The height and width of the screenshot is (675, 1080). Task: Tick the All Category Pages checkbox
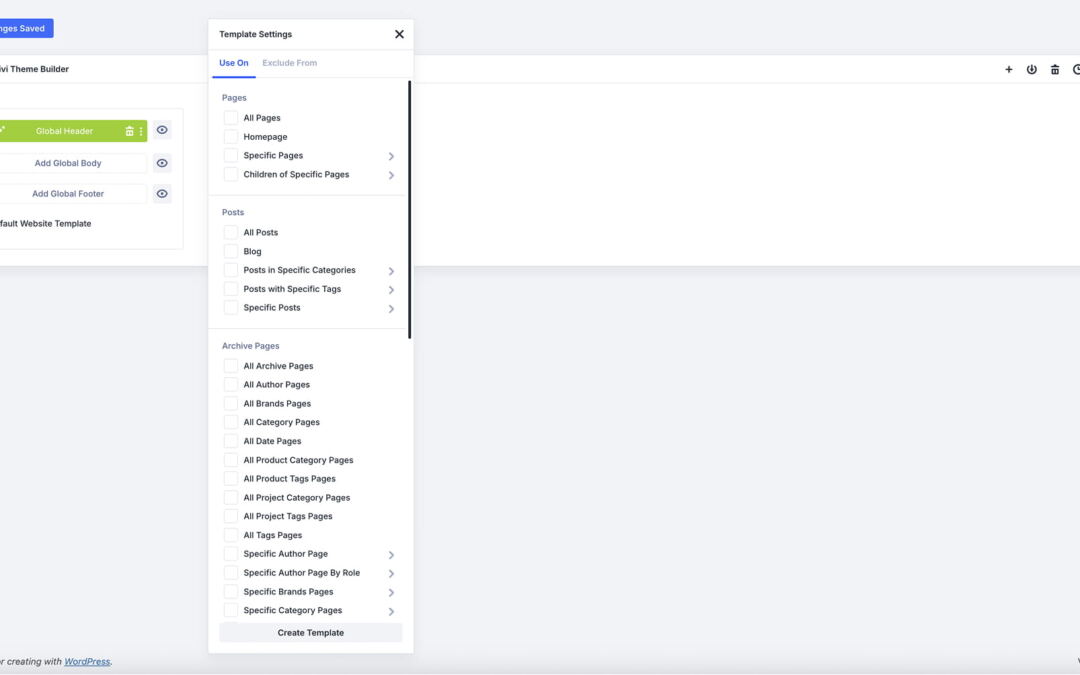tap(231, 422)
